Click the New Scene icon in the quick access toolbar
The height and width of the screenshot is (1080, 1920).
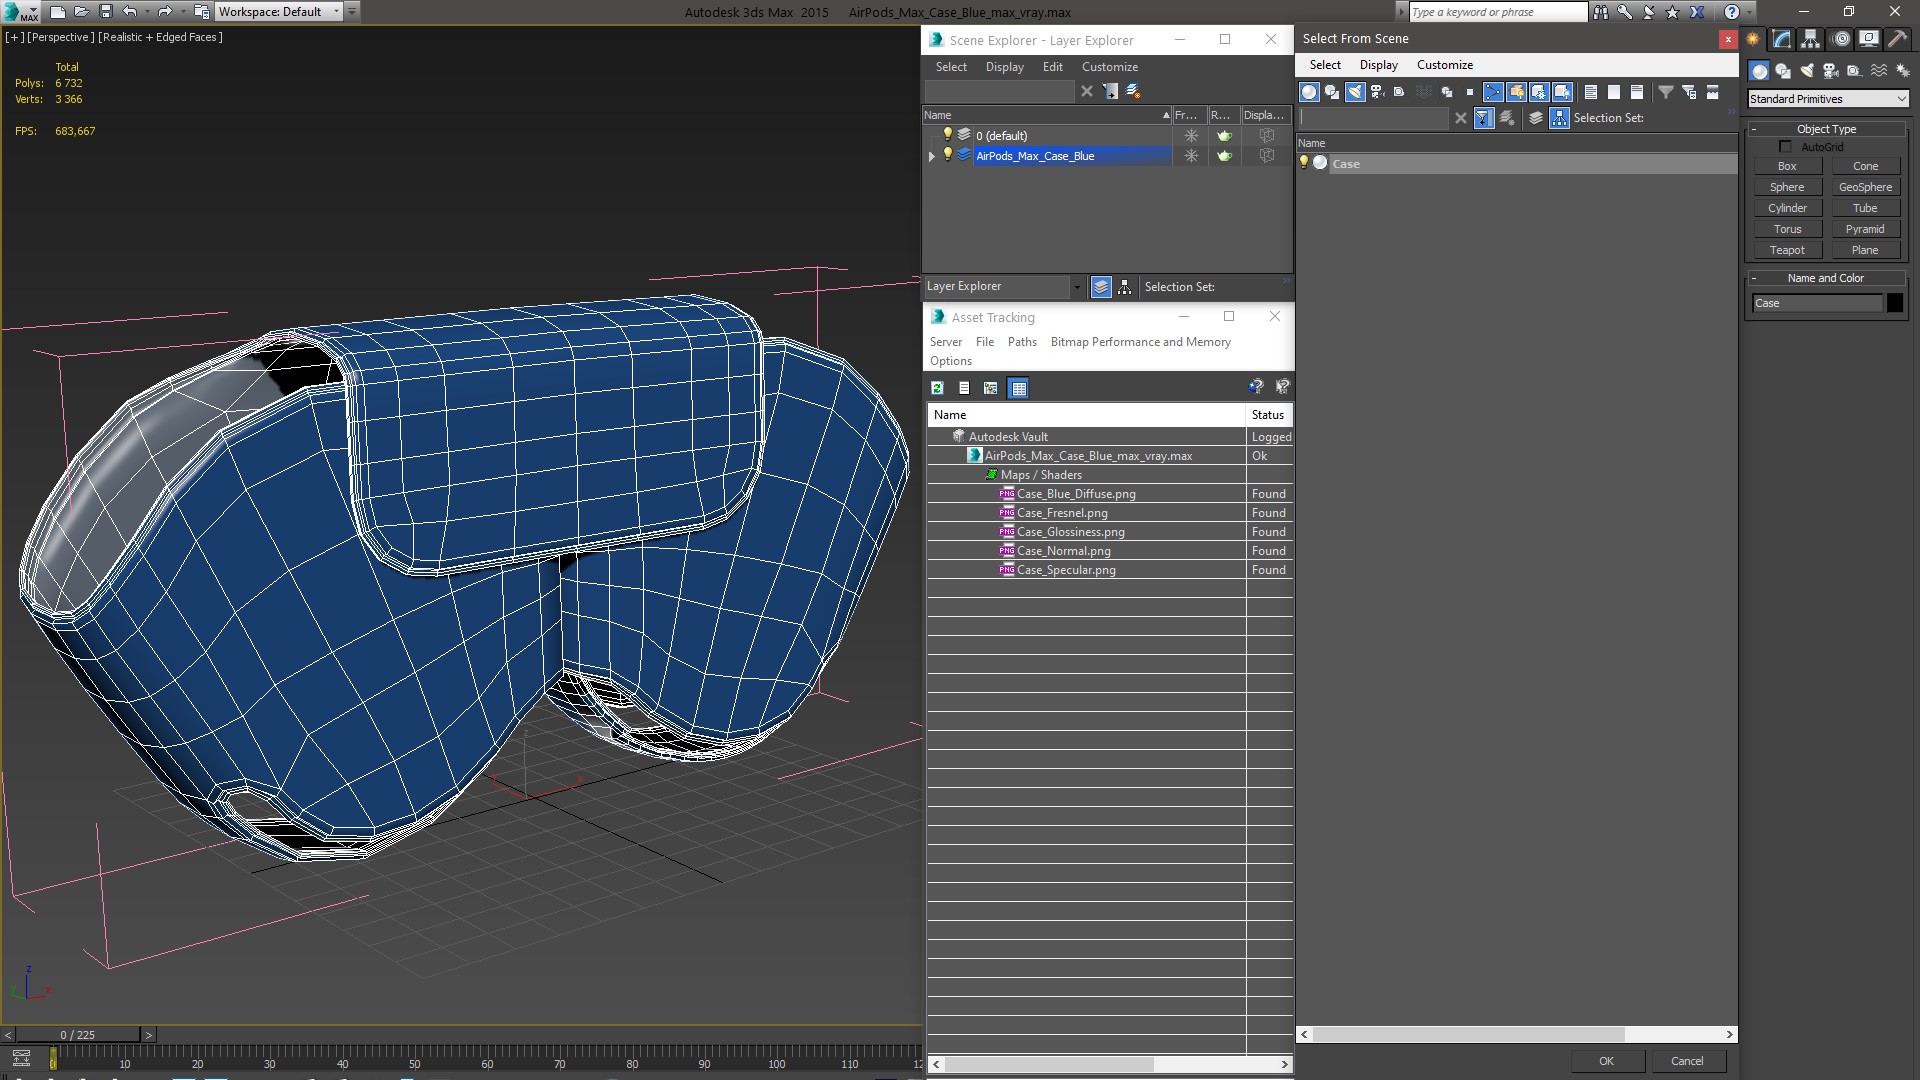(57, 12)
